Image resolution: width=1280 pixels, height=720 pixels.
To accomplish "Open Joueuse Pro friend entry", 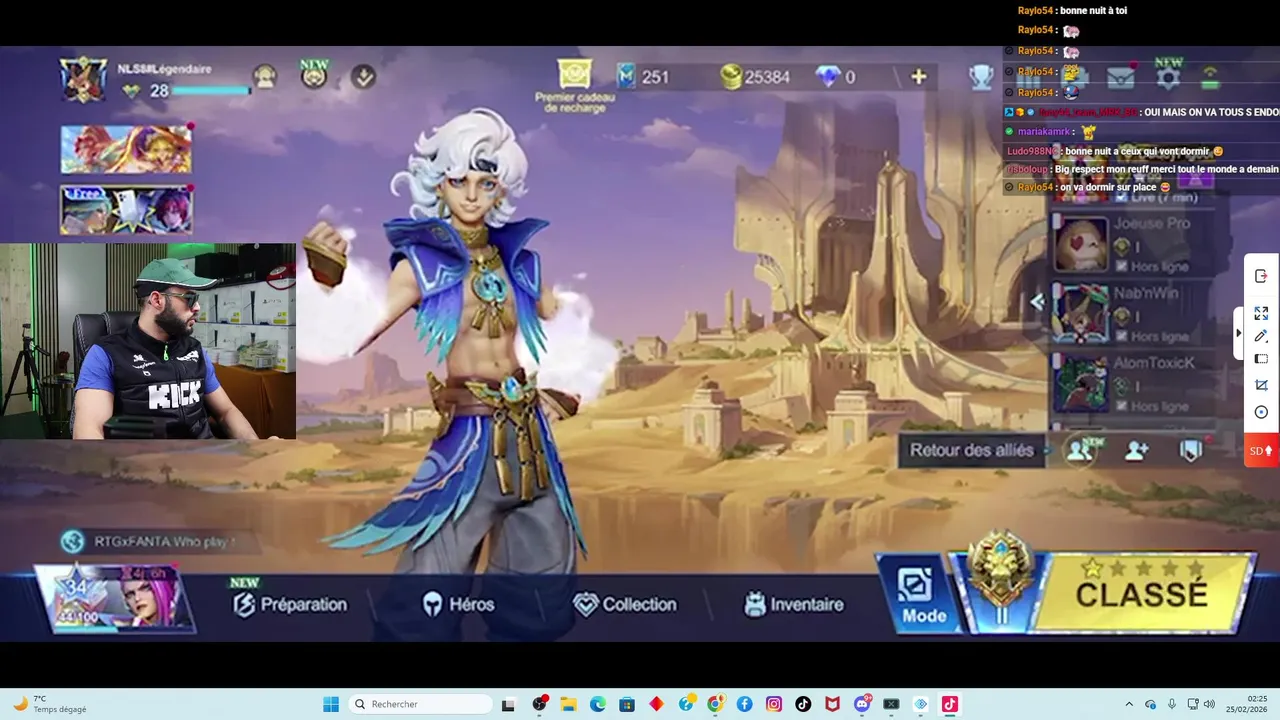I will click(x=1134, y=244).
